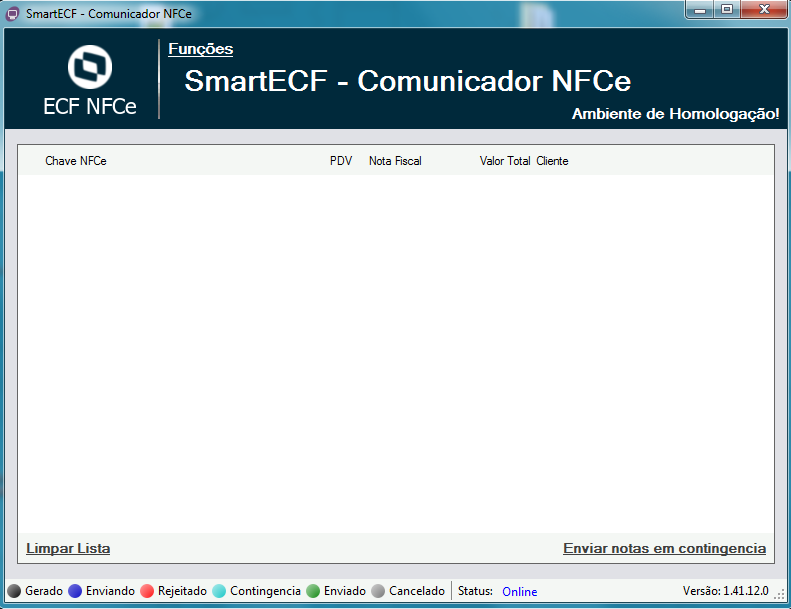Click the Status: label

tap(475, 591)
